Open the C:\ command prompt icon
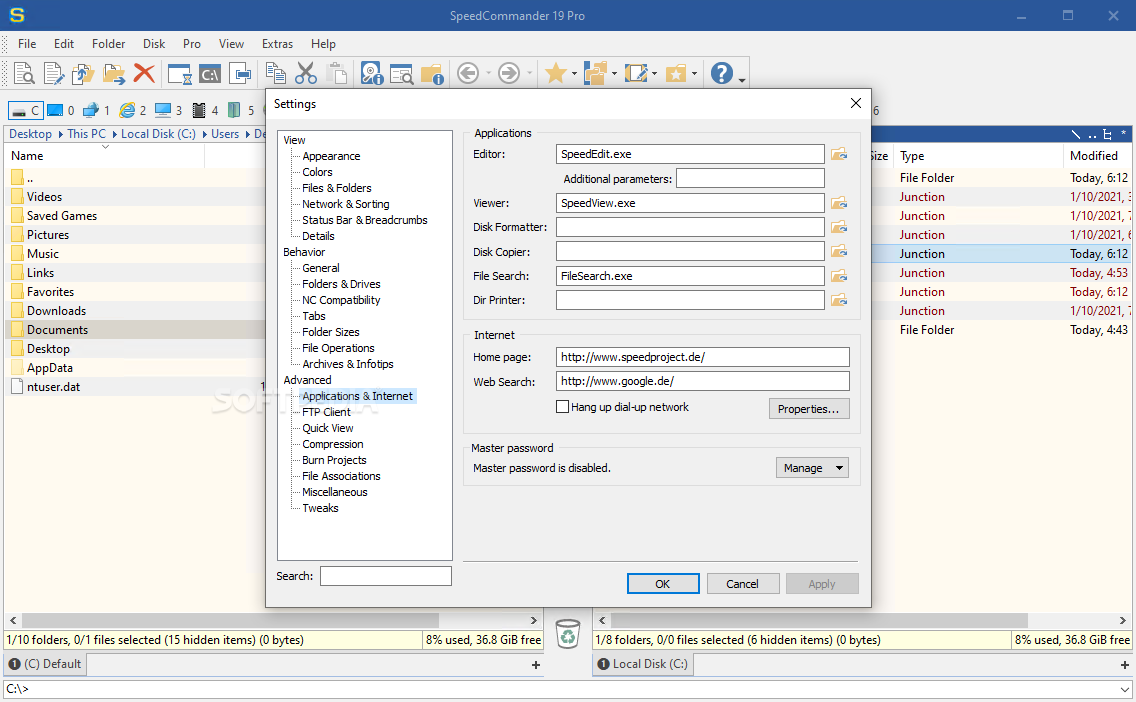The image size is (1136, 702). (x=210, y=73)
